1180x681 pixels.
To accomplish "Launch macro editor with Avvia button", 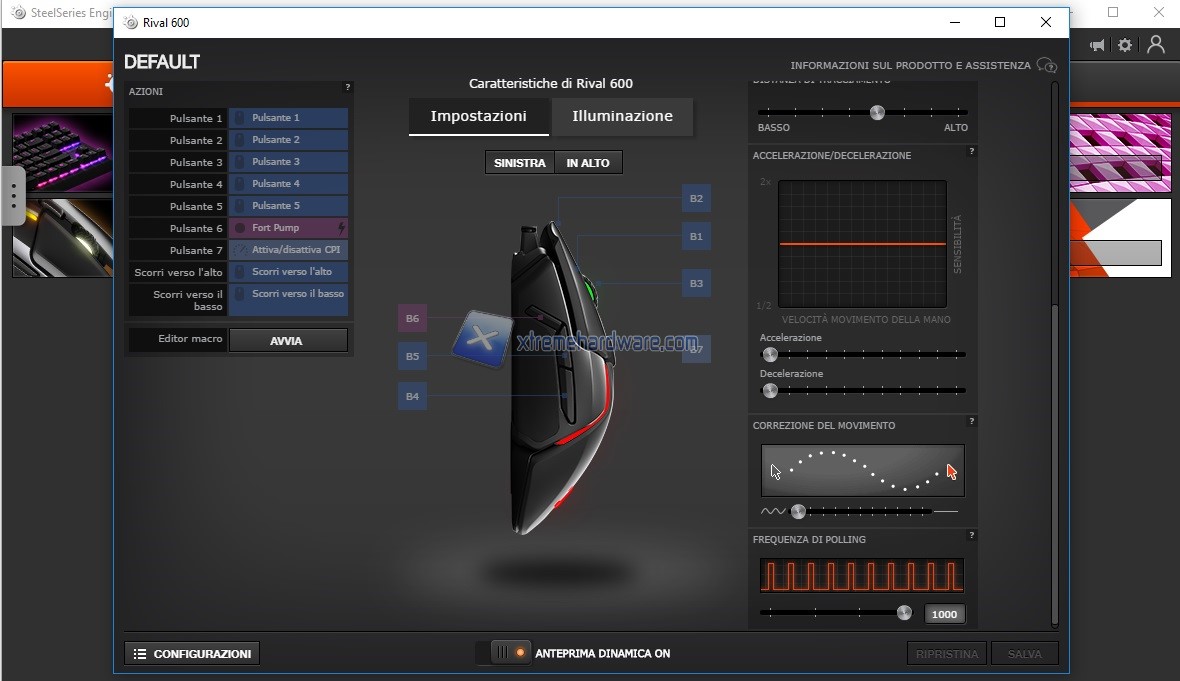I will [x=287, y=341].
